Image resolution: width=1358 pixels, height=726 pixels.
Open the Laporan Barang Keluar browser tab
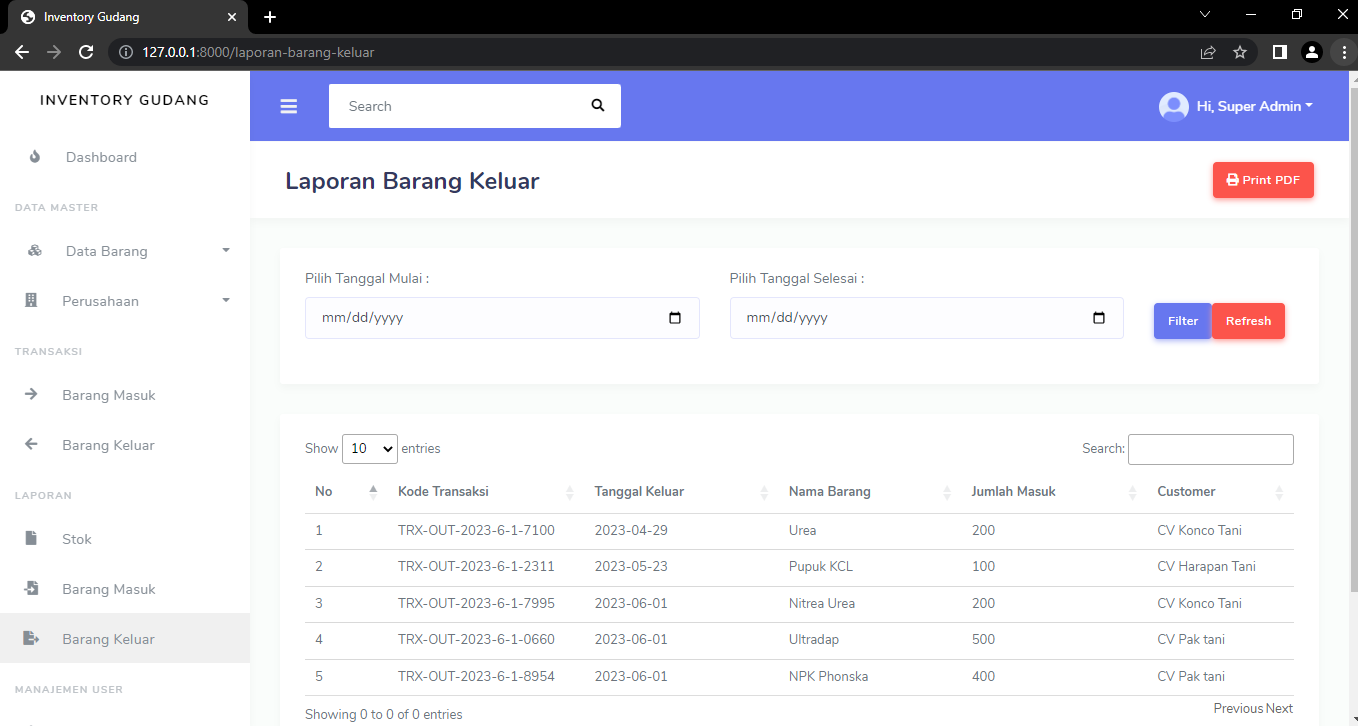(120, 17)
